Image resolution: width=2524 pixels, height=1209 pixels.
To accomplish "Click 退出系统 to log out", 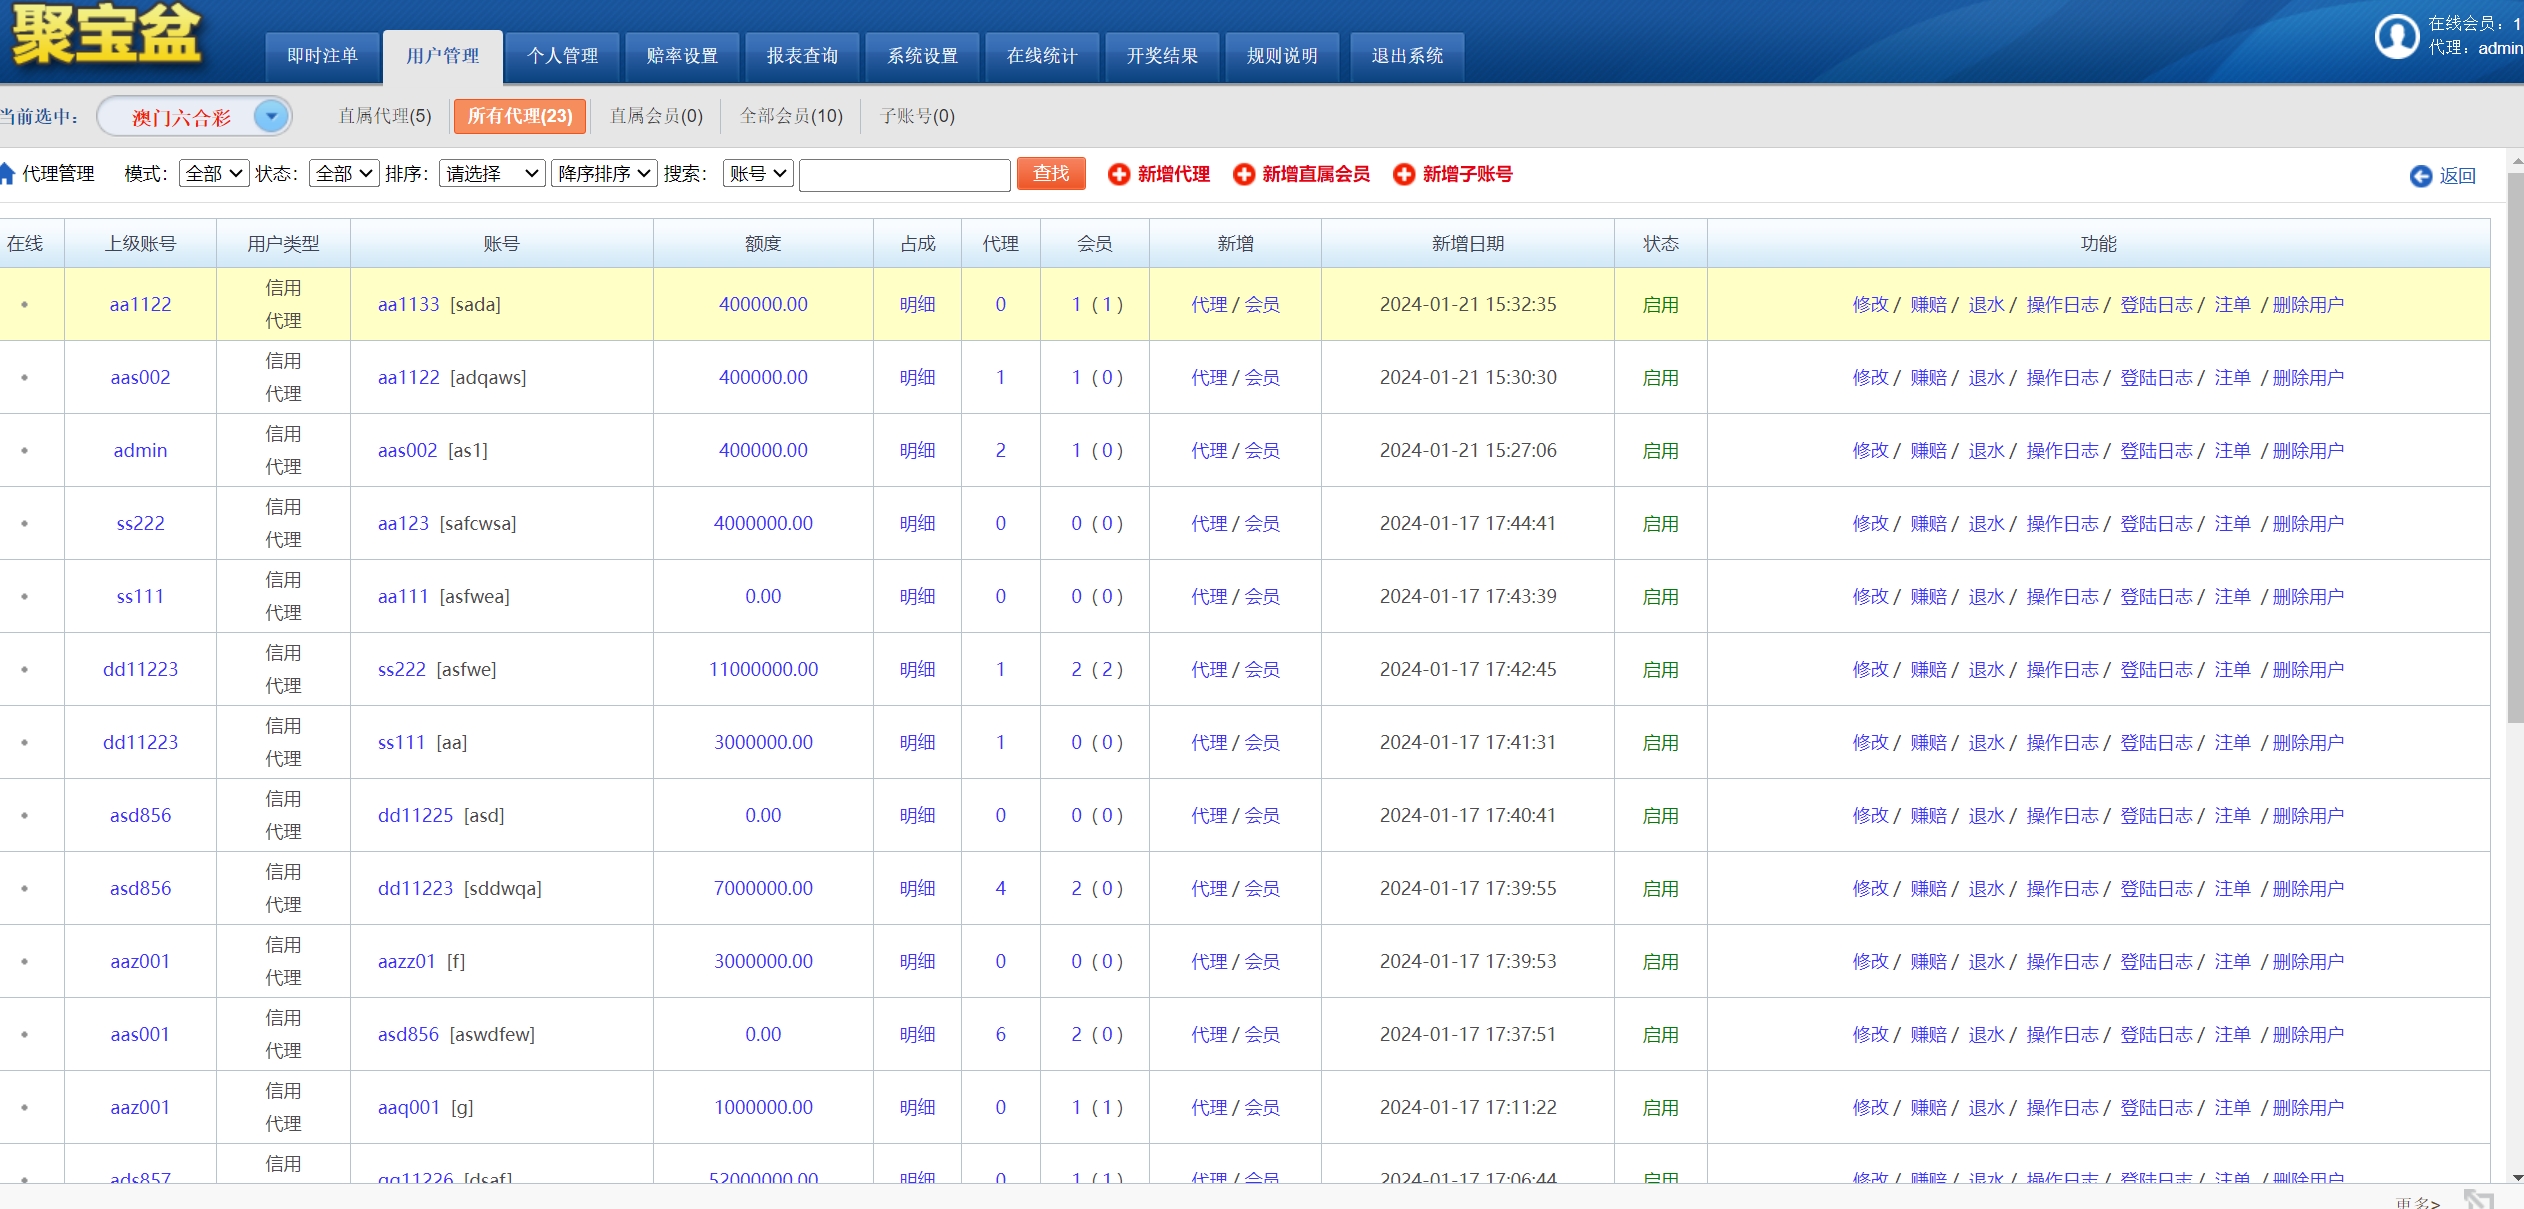I will pyautogui.click(x=1407, y=56).
